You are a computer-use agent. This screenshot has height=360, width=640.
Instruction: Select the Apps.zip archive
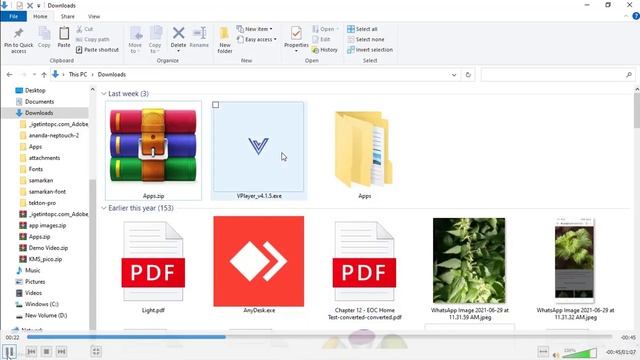point(153,151)
